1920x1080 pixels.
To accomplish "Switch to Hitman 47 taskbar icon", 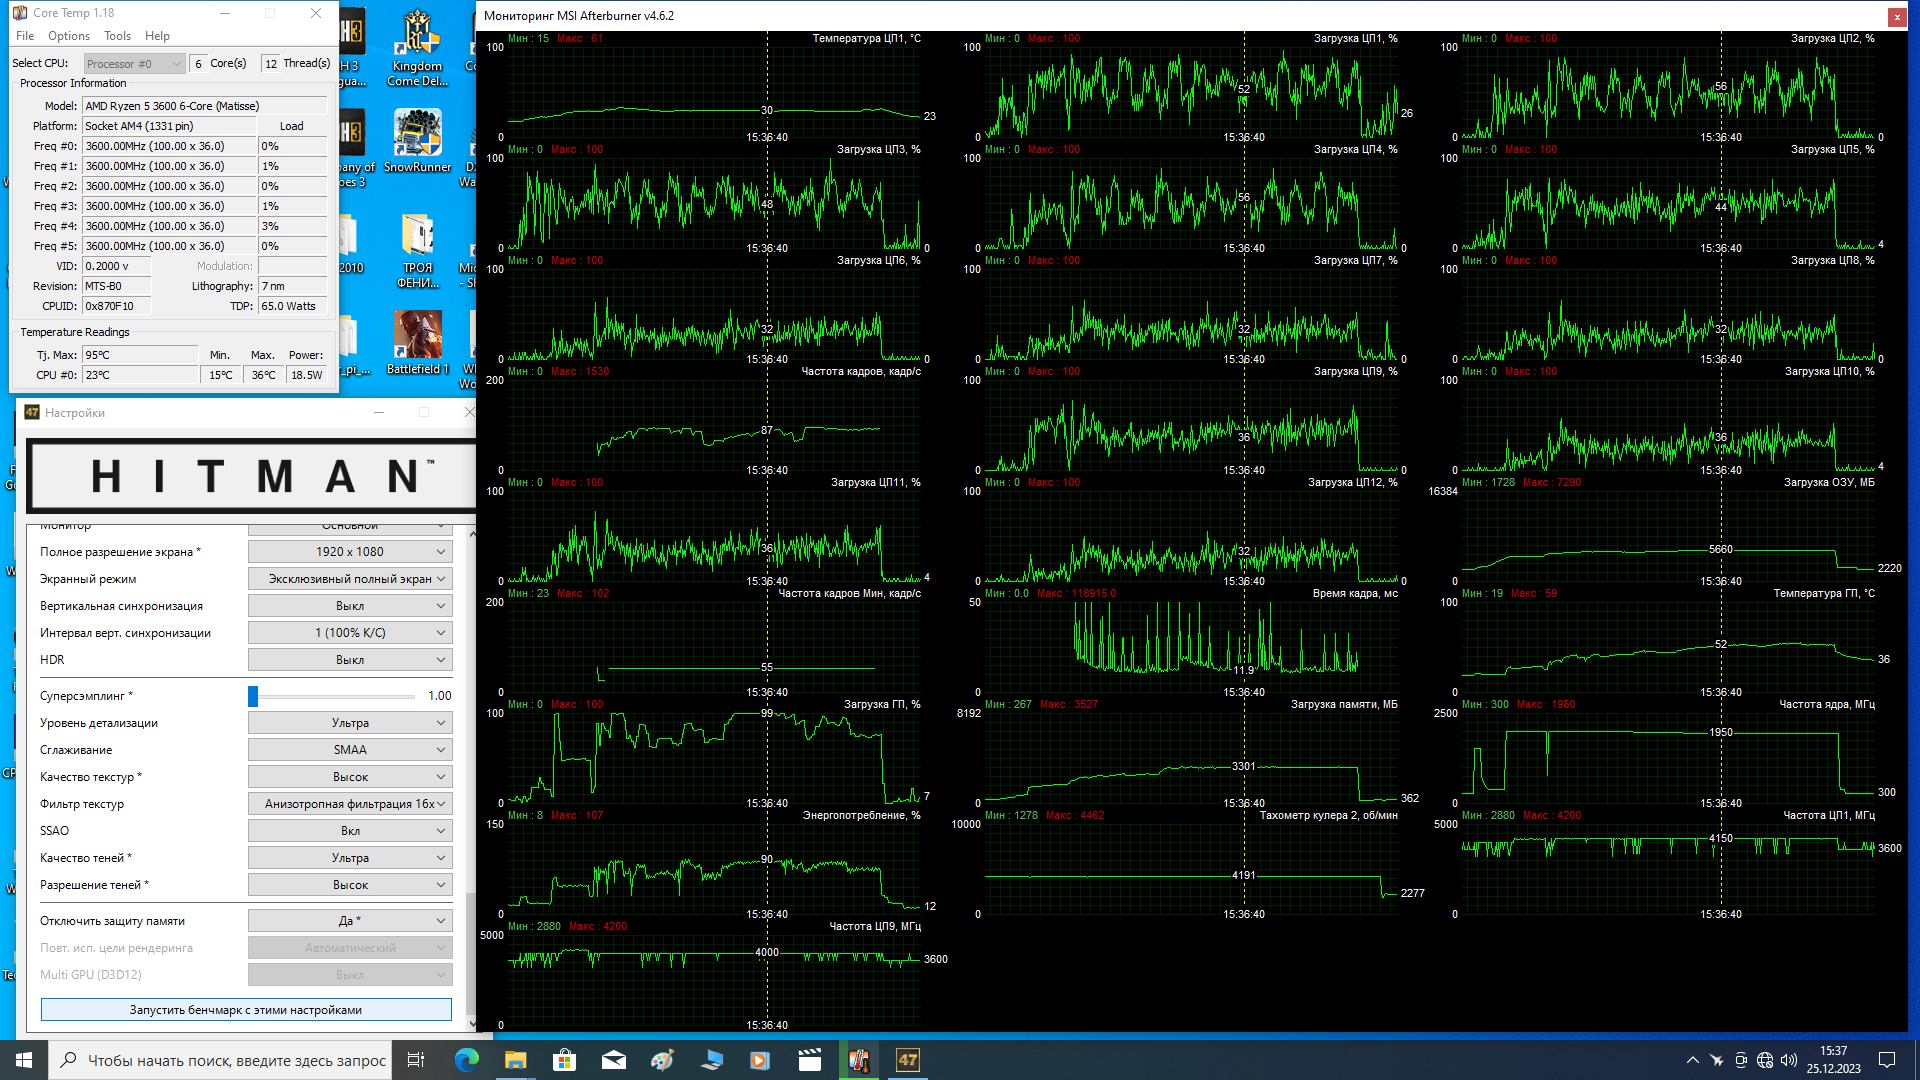I will (x=907, y=1060).
